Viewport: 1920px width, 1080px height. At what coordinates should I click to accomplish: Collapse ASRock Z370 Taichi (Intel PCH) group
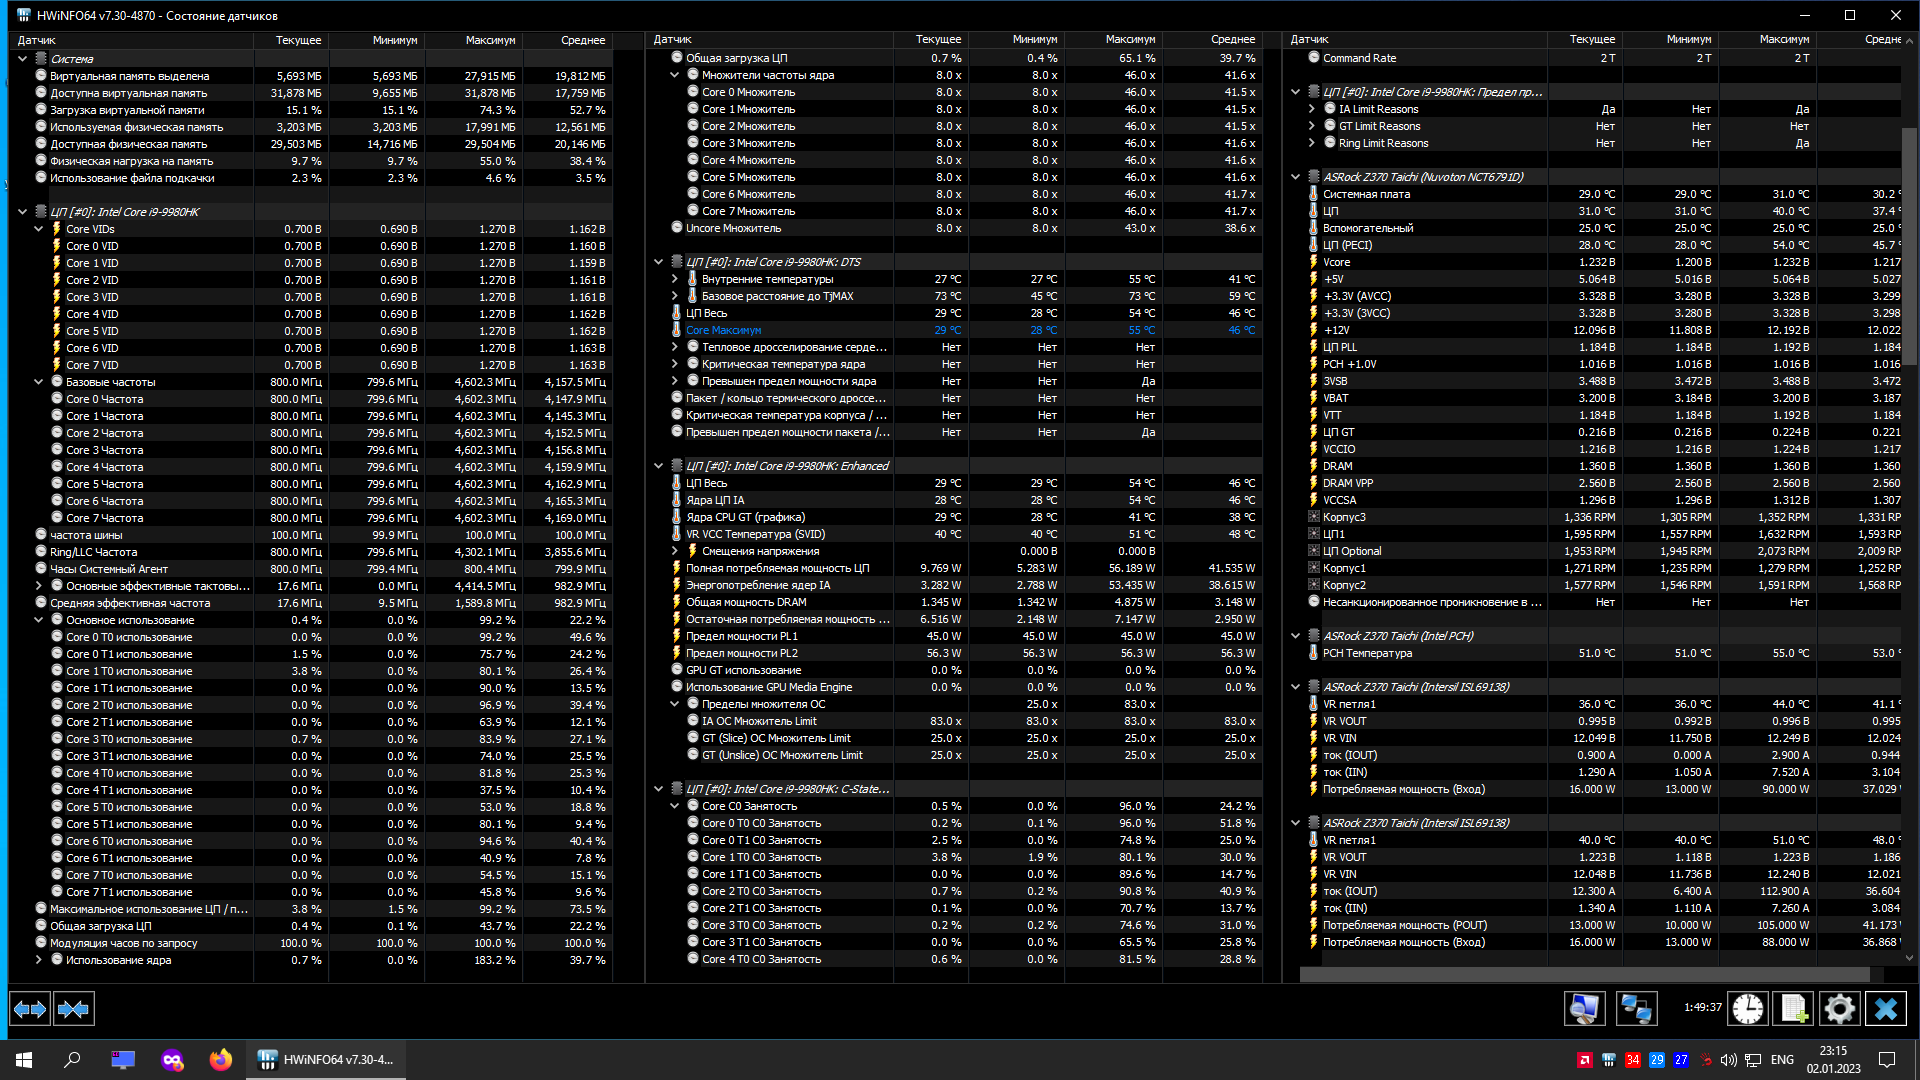(x=1296, y=636)
